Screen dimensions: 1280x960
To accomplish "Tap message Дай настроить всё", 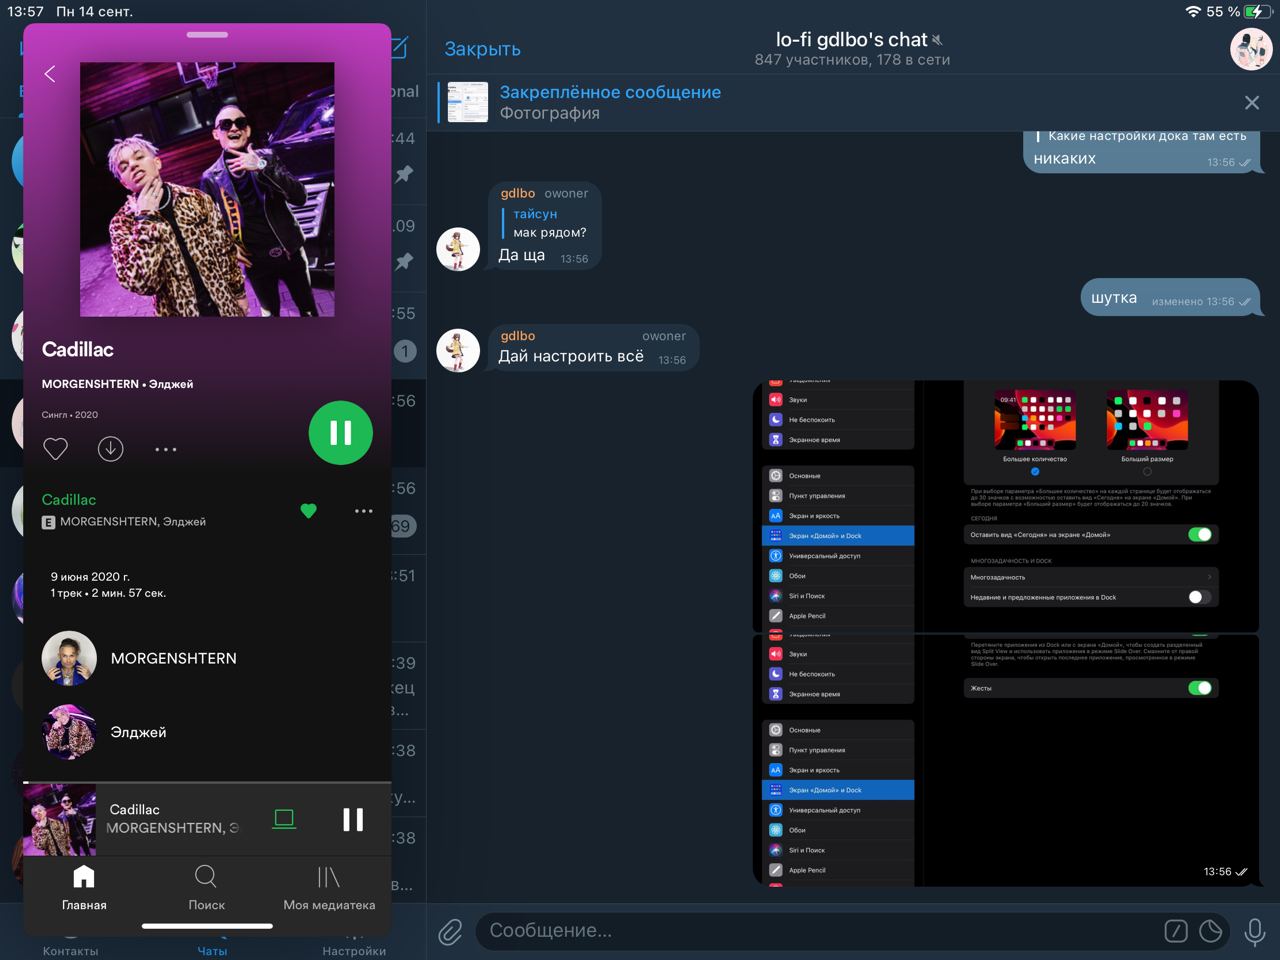I will 594,350.
